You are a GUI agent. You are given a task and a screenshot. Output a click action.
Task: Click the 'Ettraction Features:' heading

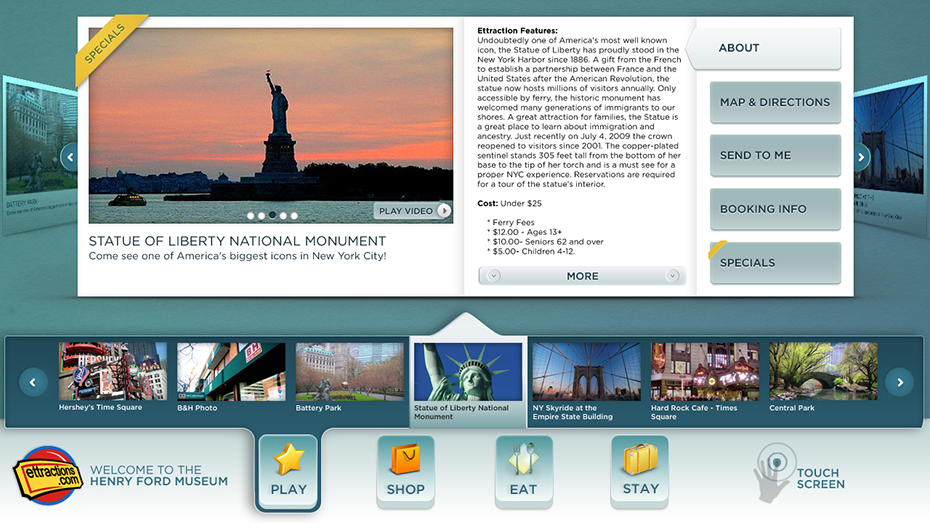(517, 30)
